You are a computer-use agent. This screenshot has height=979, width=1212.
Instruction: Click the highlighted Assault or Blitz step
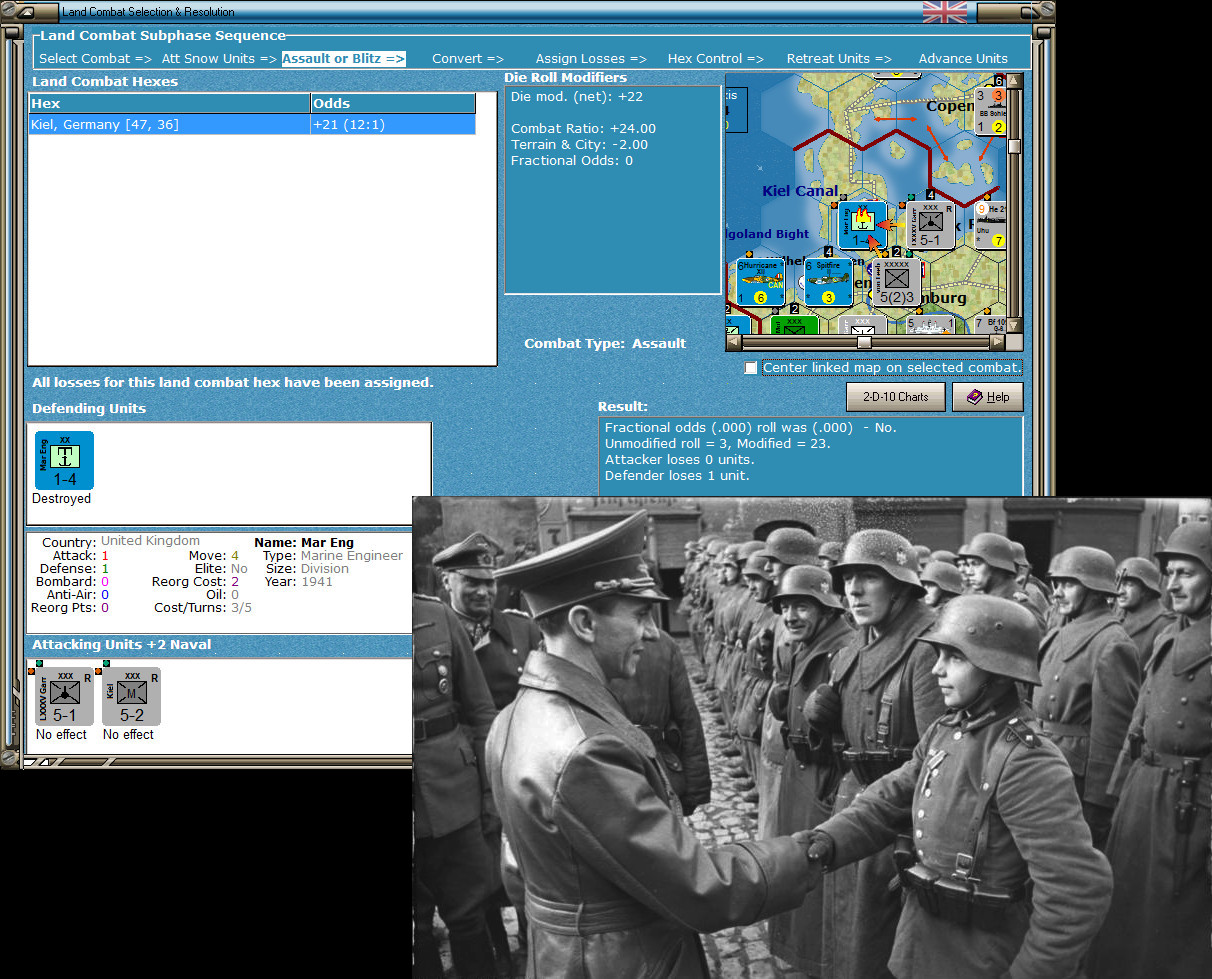coord(343,58)
